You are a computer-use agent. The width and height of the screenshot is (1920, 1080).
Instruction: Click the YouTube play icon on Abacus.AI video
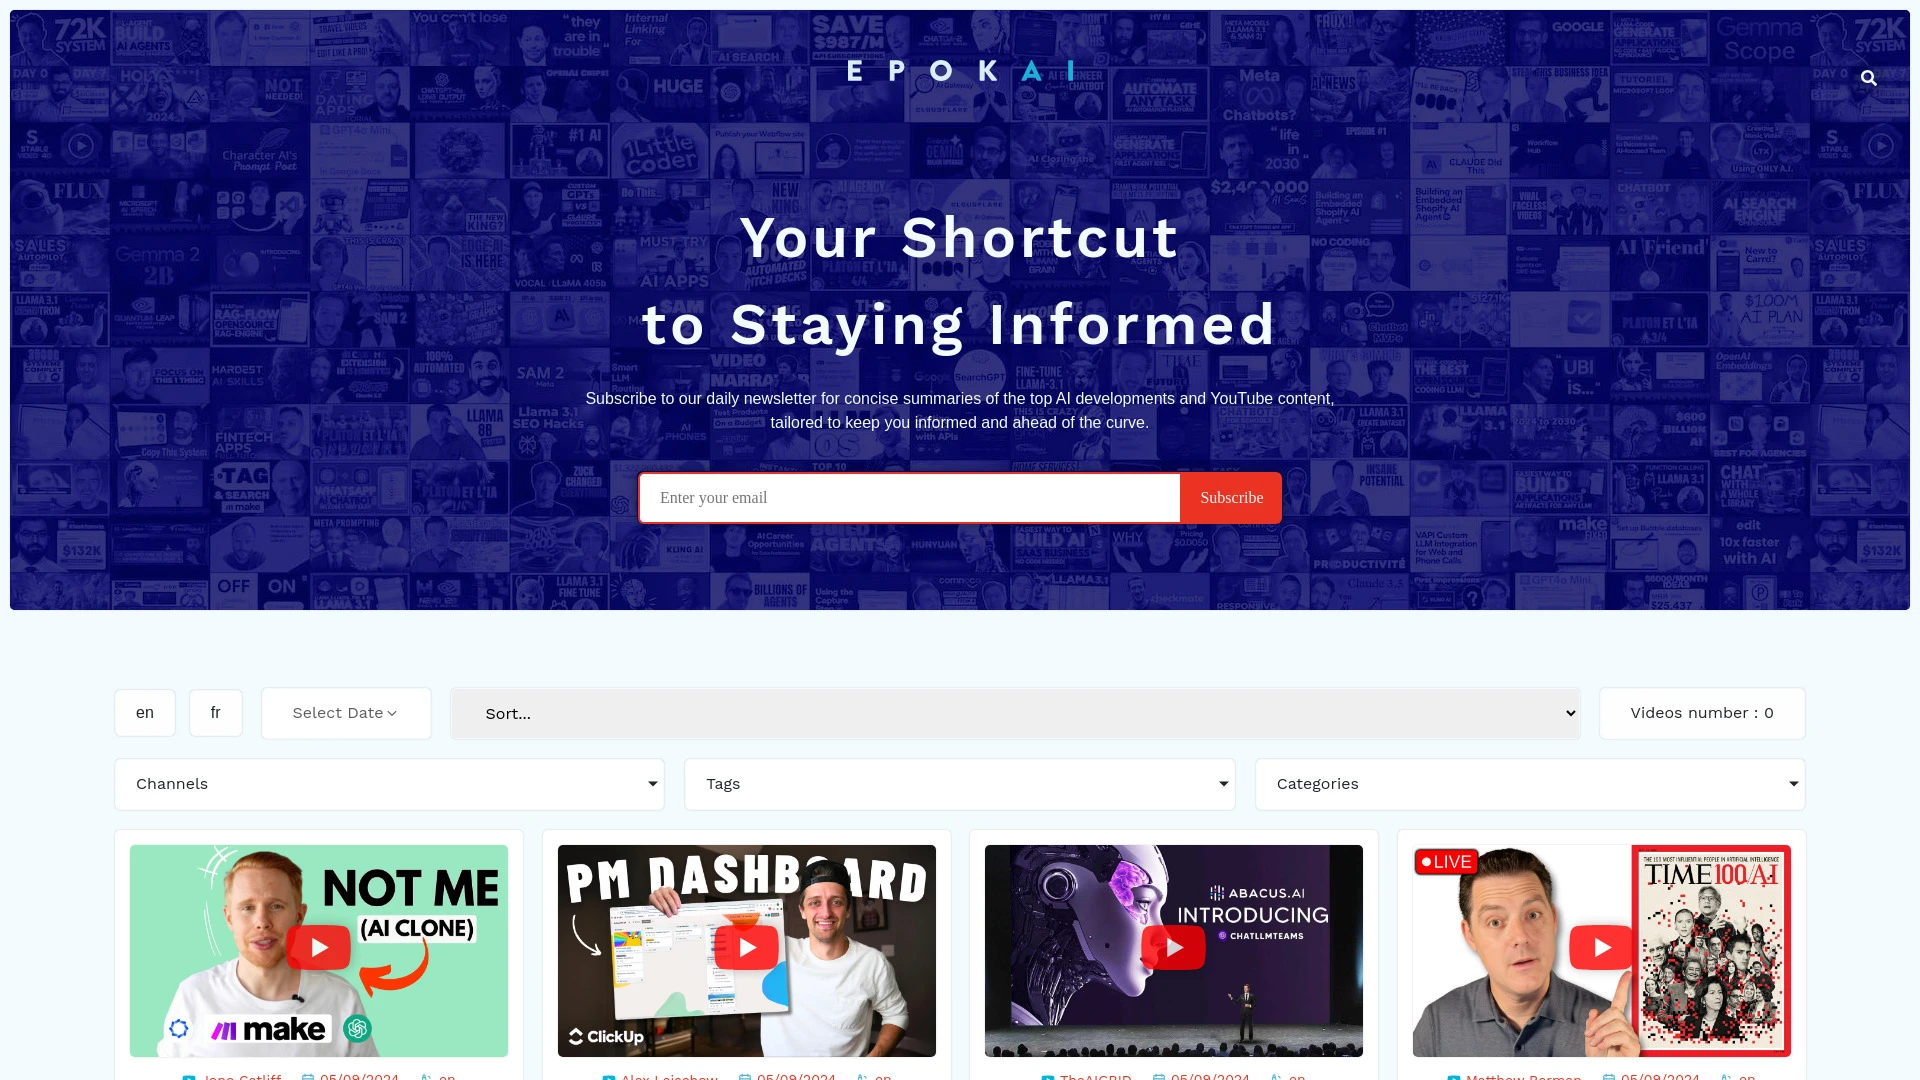click(x=1174, y=949)
